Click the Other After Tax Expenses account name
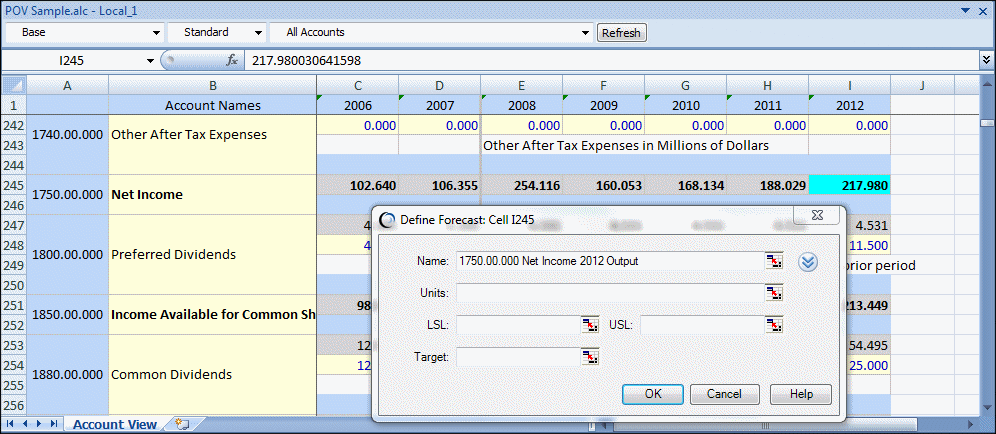The height and width of the screenshot is (434, 996). coord(189,135)
